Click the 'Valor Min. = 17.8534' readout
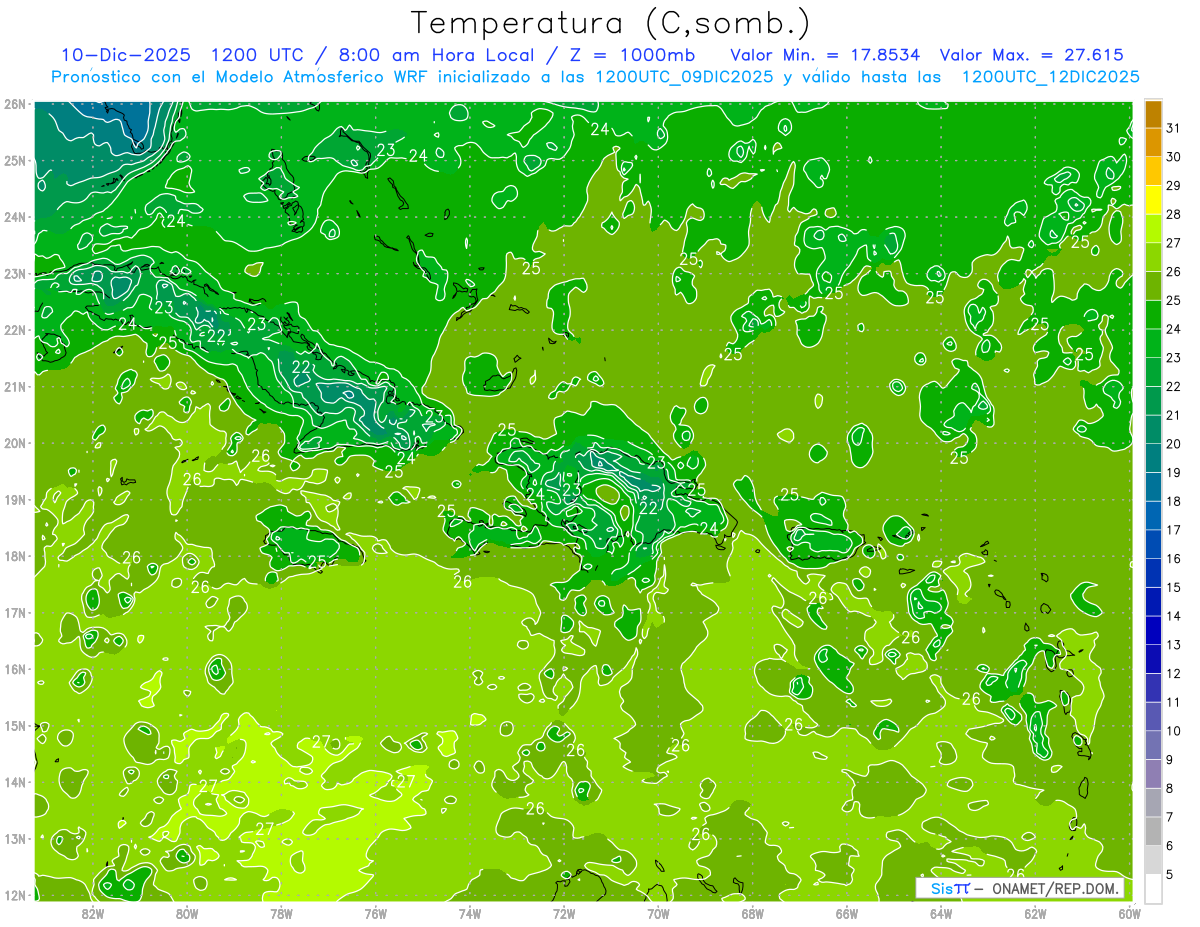The image size is (1200, 927). [825, 55]
